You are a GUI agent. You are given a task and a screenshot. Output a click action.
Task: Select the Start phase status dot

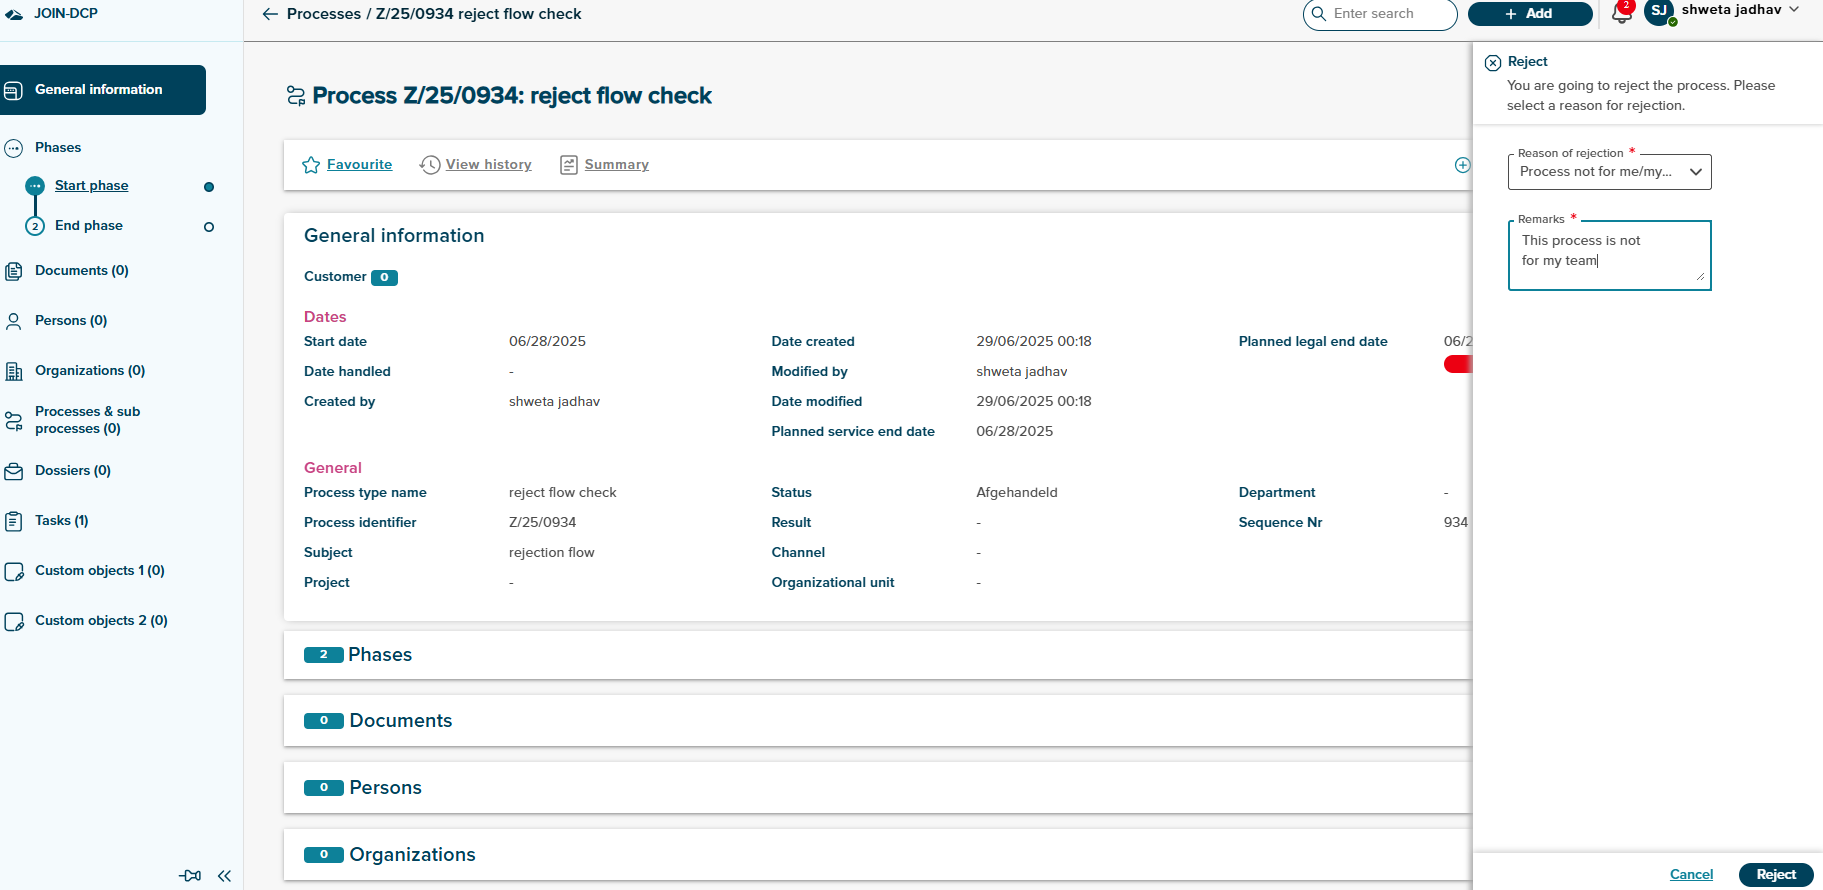coord(209,187)
